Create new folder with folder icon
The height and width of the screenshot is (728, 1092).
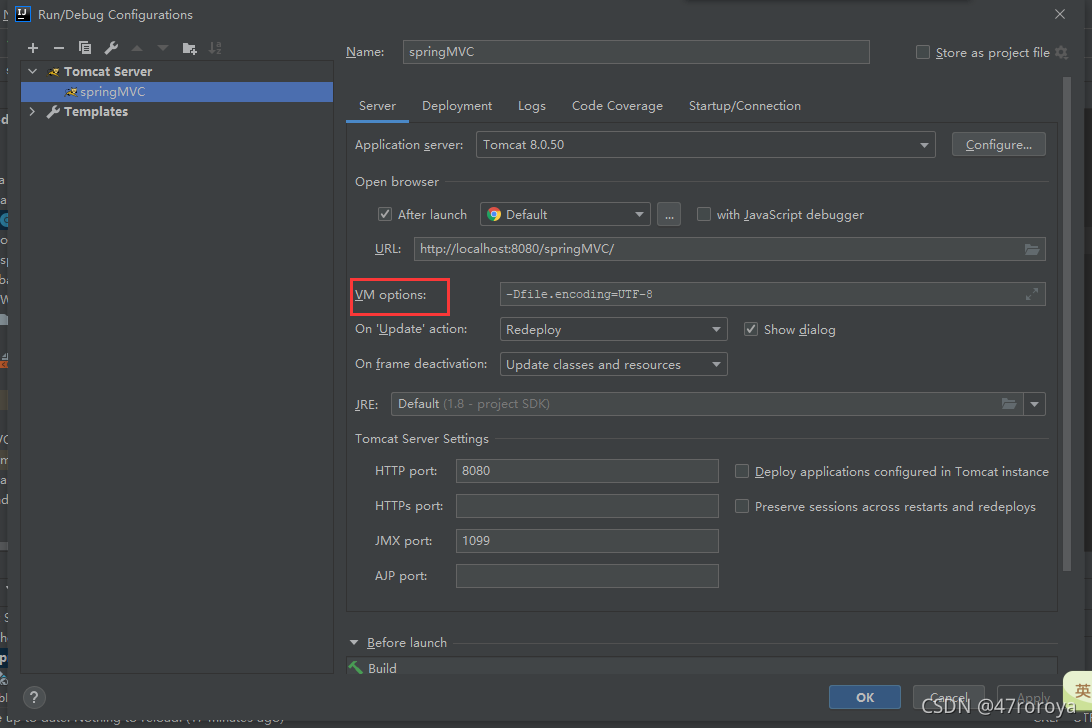189,48
